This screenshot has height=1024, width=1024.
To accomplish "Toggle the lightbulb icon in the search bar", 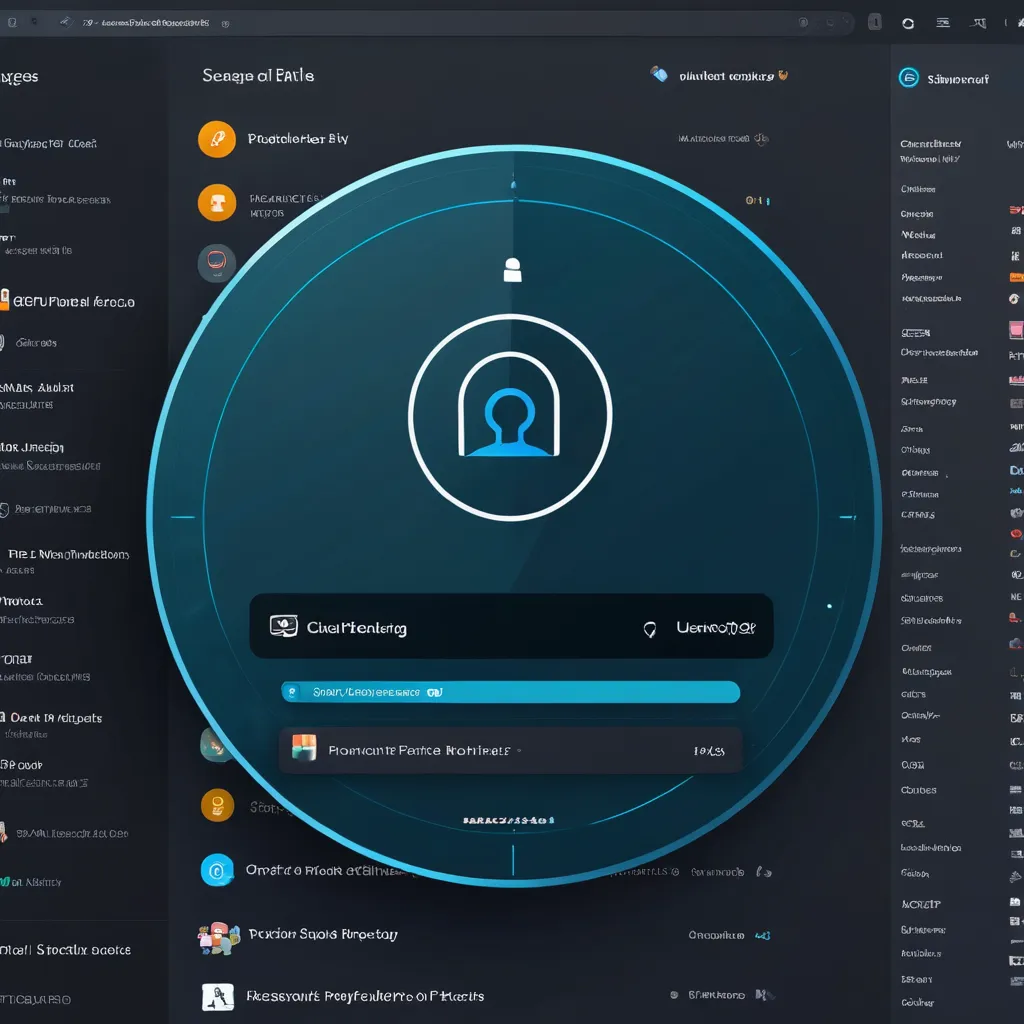I will click(651, 627).
